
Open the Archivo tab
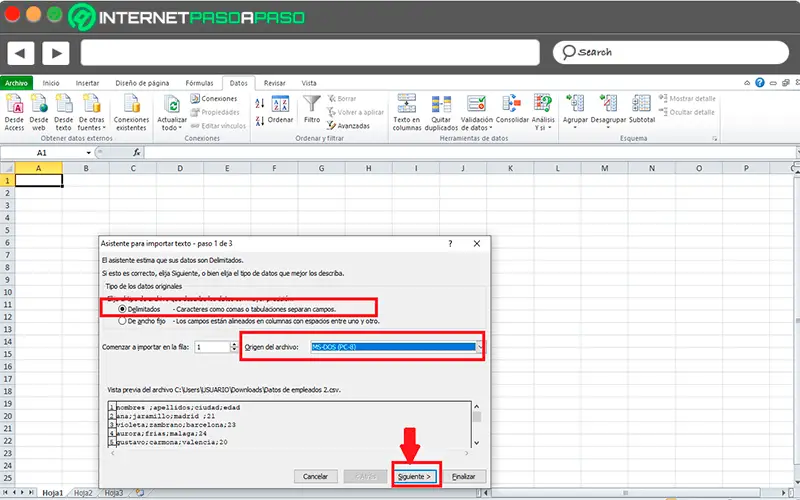[x=16, y=83]
